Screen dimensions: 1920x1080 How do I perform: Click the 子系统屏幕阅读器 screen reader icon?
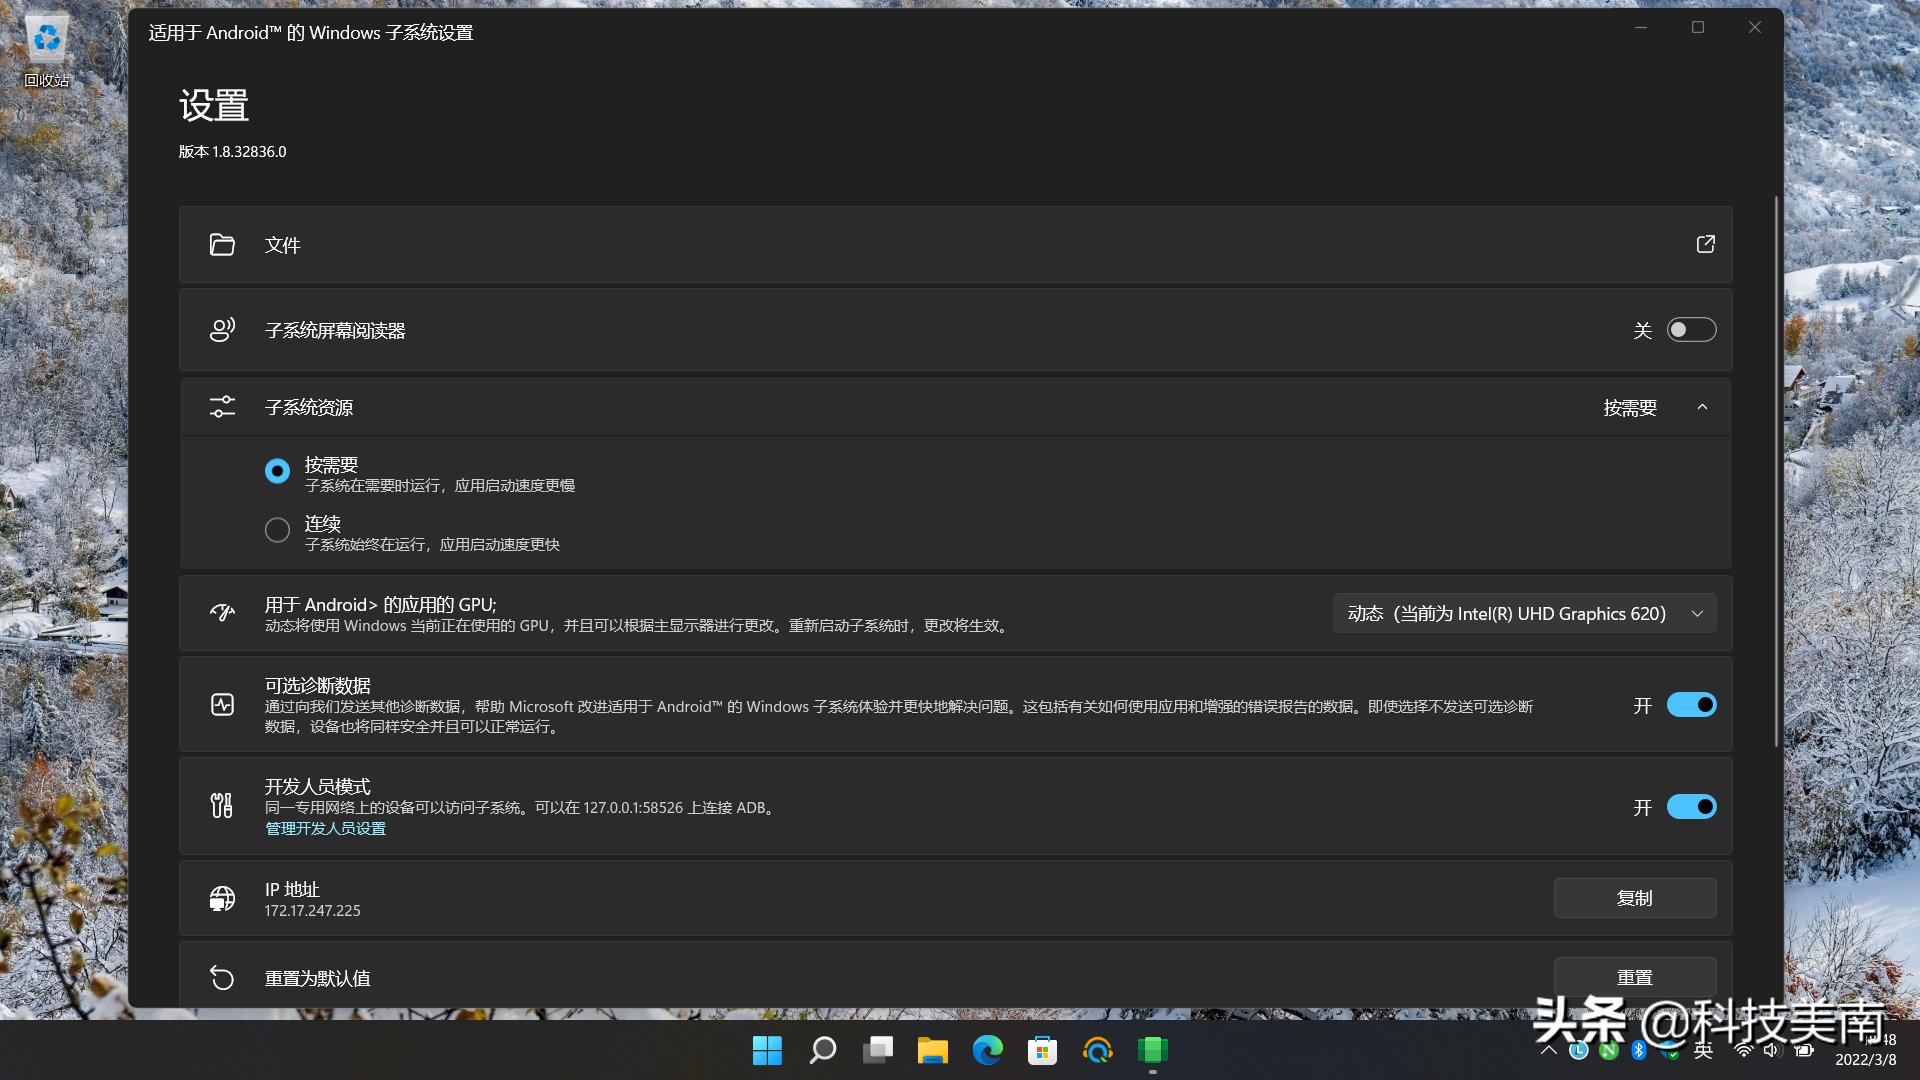222,329
